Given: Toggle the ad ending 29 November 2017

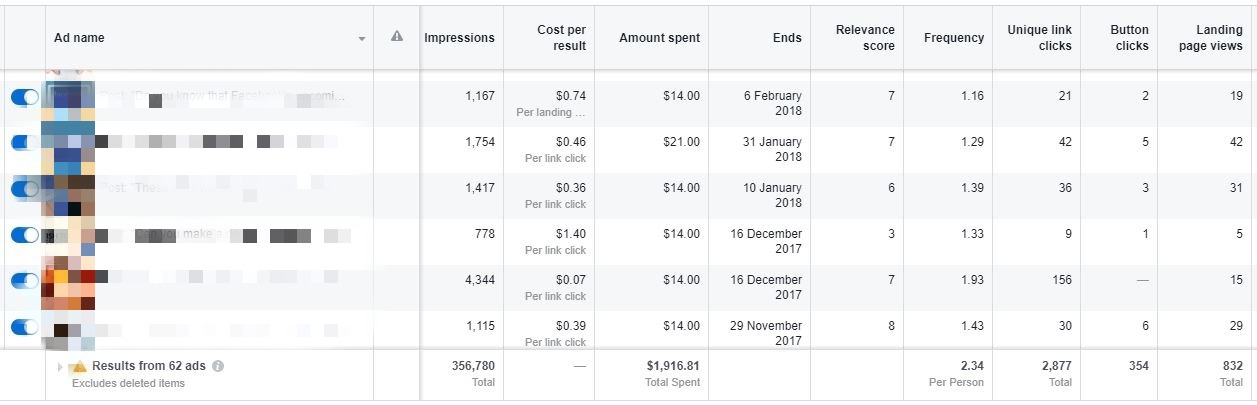Looking at the screenshot, I should click(25, 327).
